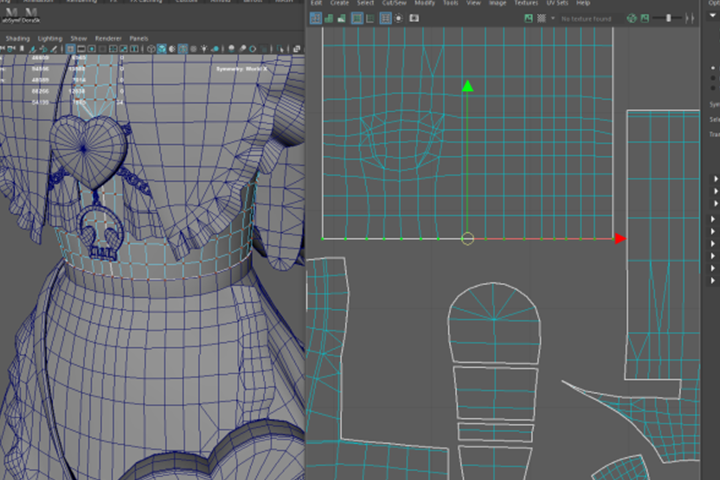Toggle display image icon in UV Editor
This screenshot has width=720, height=480.
click(529, 18)
